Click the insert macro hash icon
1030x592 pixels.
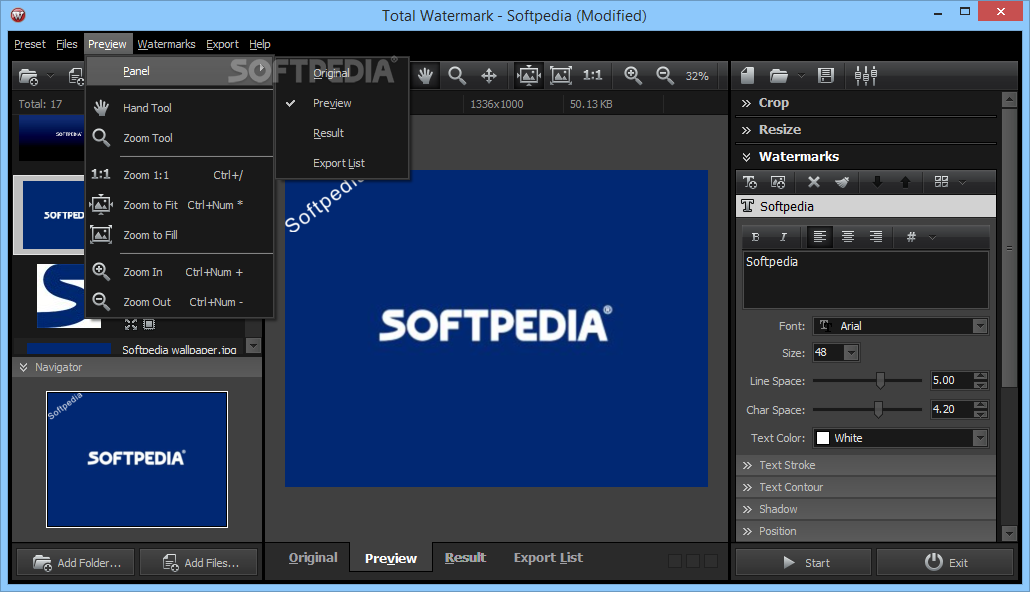click(x=911, y=237)
